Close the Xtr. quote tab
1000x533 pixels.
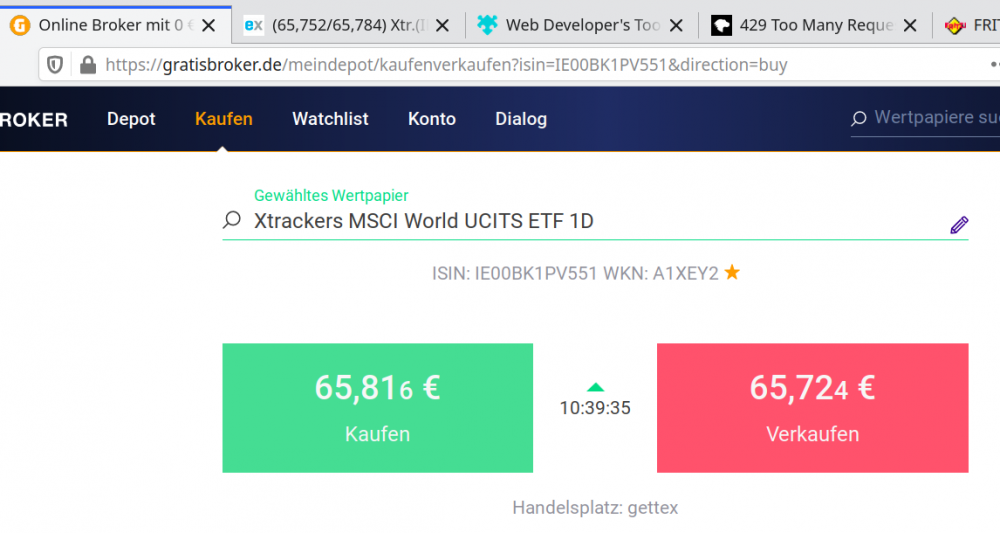click(x=443, y=26)
